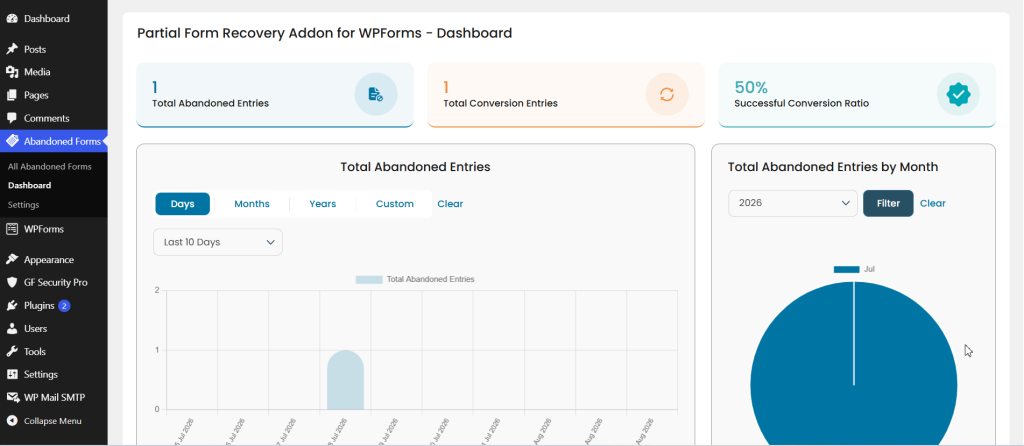
Task: Switch to the Years tab
Action: coord(323,204)
